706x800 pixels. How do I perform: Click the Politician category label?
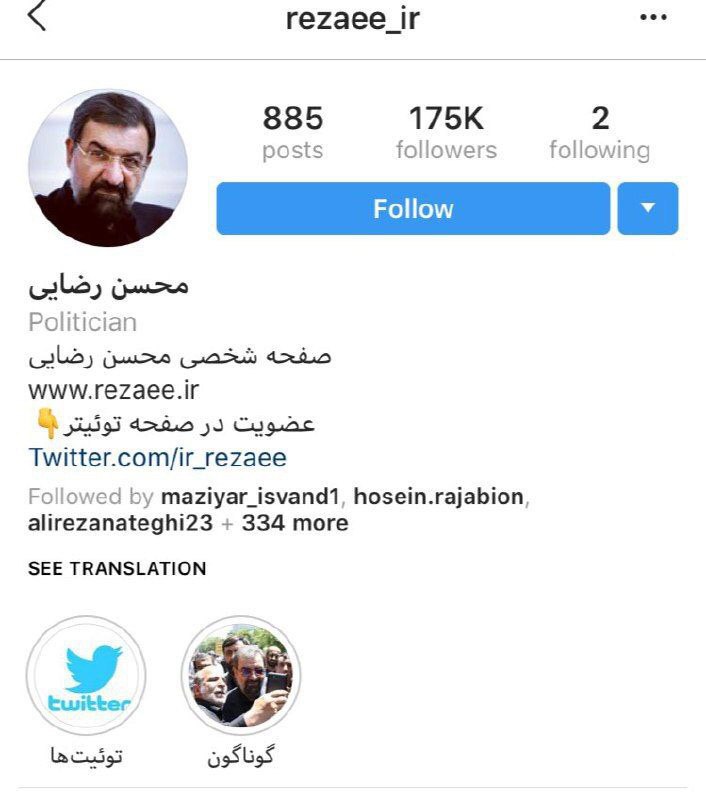pos(83,322)
